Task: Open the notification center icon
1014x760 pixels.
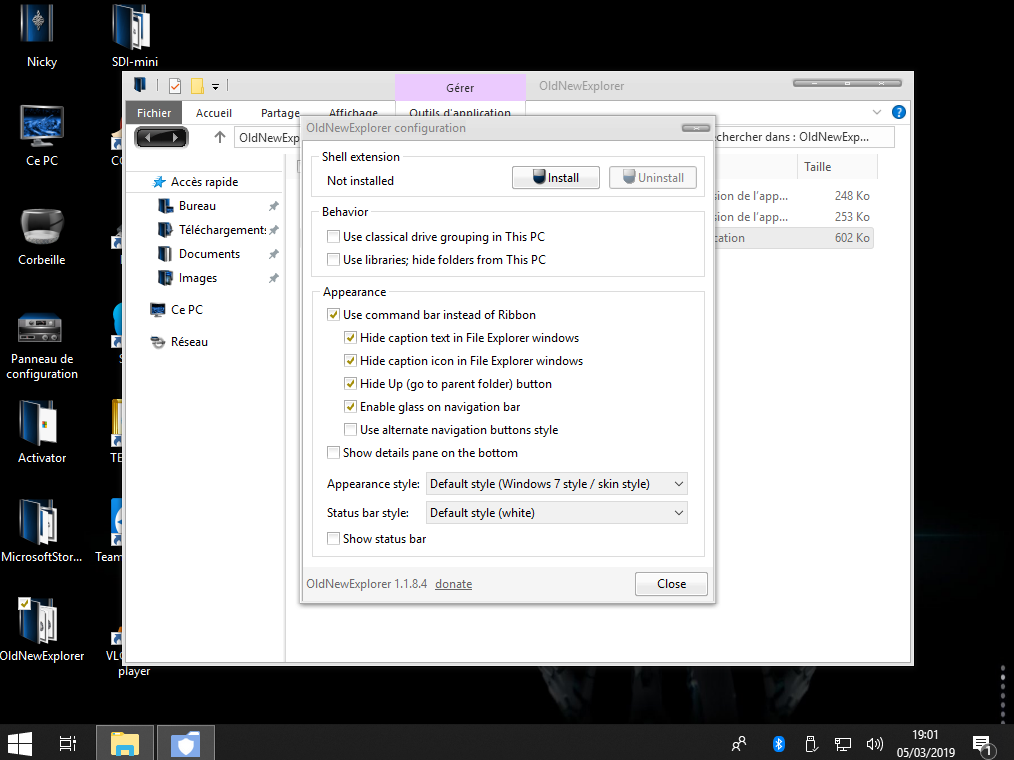Action: pyautogui.click(x=983, y=745)
